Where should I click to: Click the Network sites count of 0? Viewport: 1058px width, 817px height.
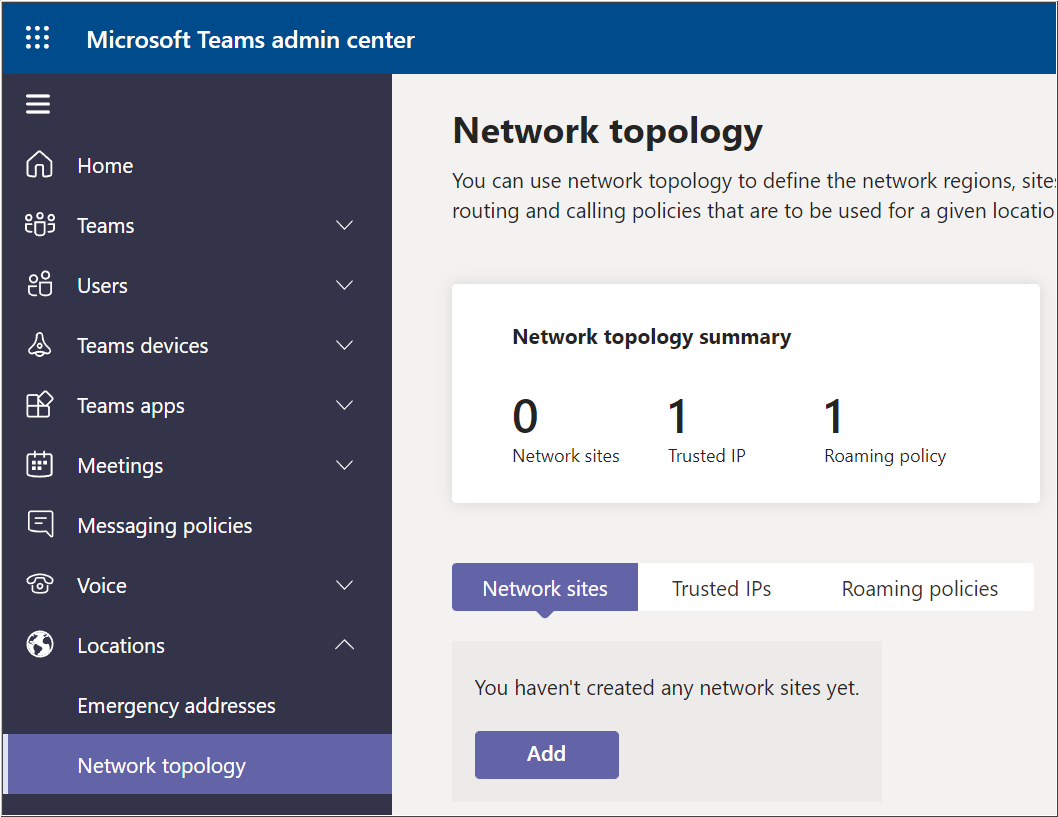(x=525, y=416)
